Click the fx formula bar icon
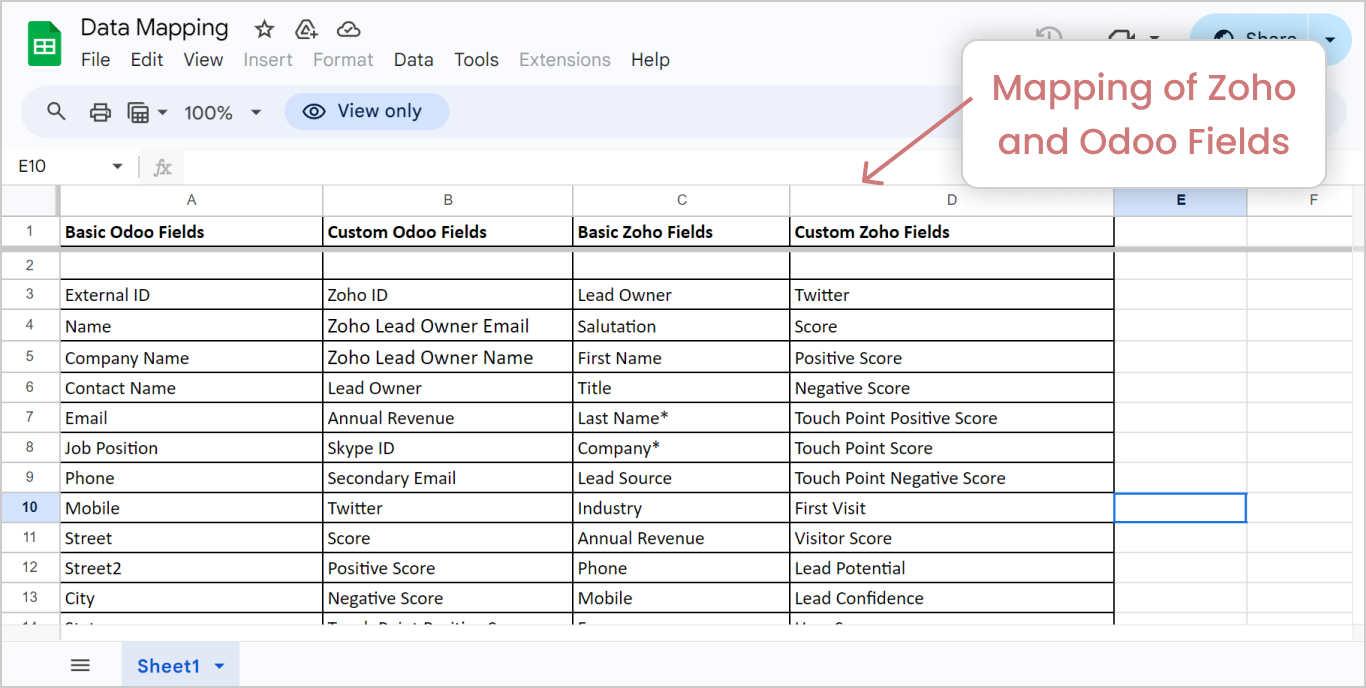The image size is (1366, 688). click(161, 166)
